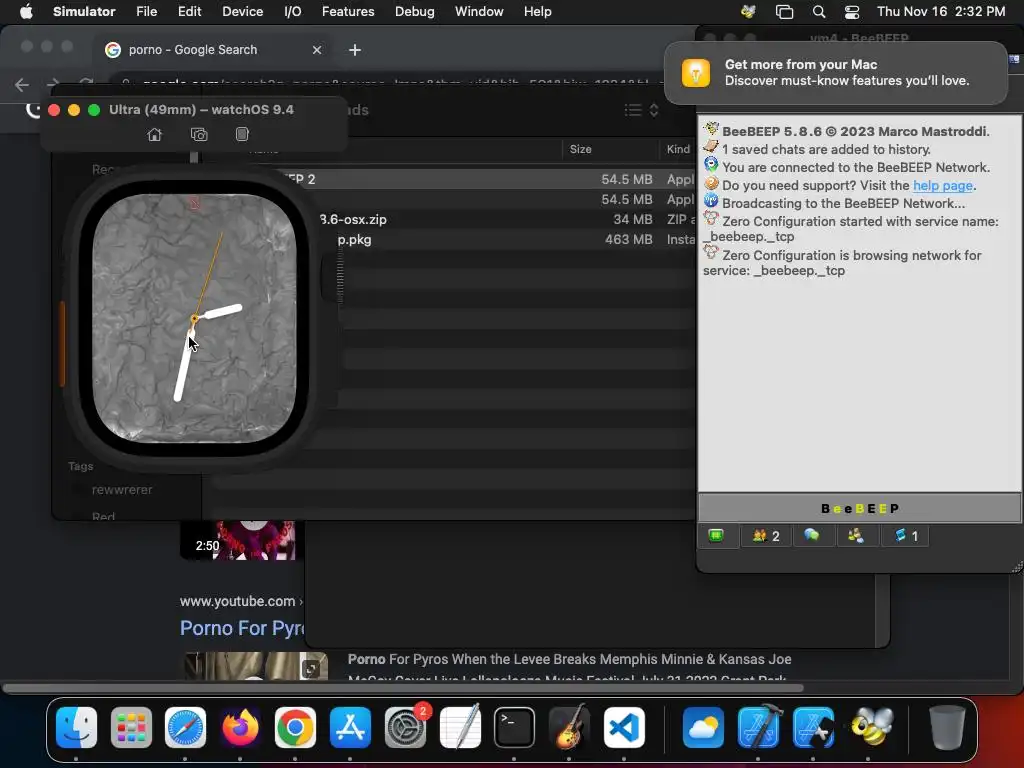Open the Features menu
Viewport: 1024px width, 768px height.
coord(348,11)
